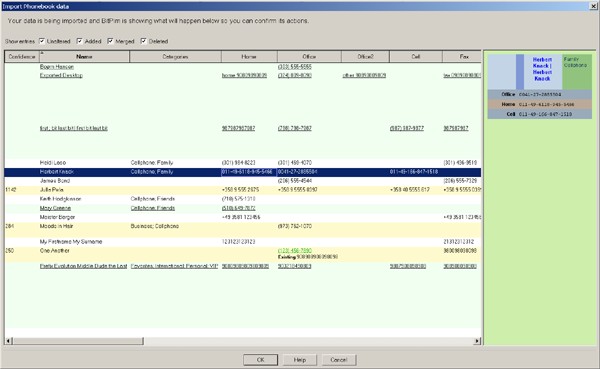Sort by the Confidence column header
The image size is (600, 369).
(22, 57)
